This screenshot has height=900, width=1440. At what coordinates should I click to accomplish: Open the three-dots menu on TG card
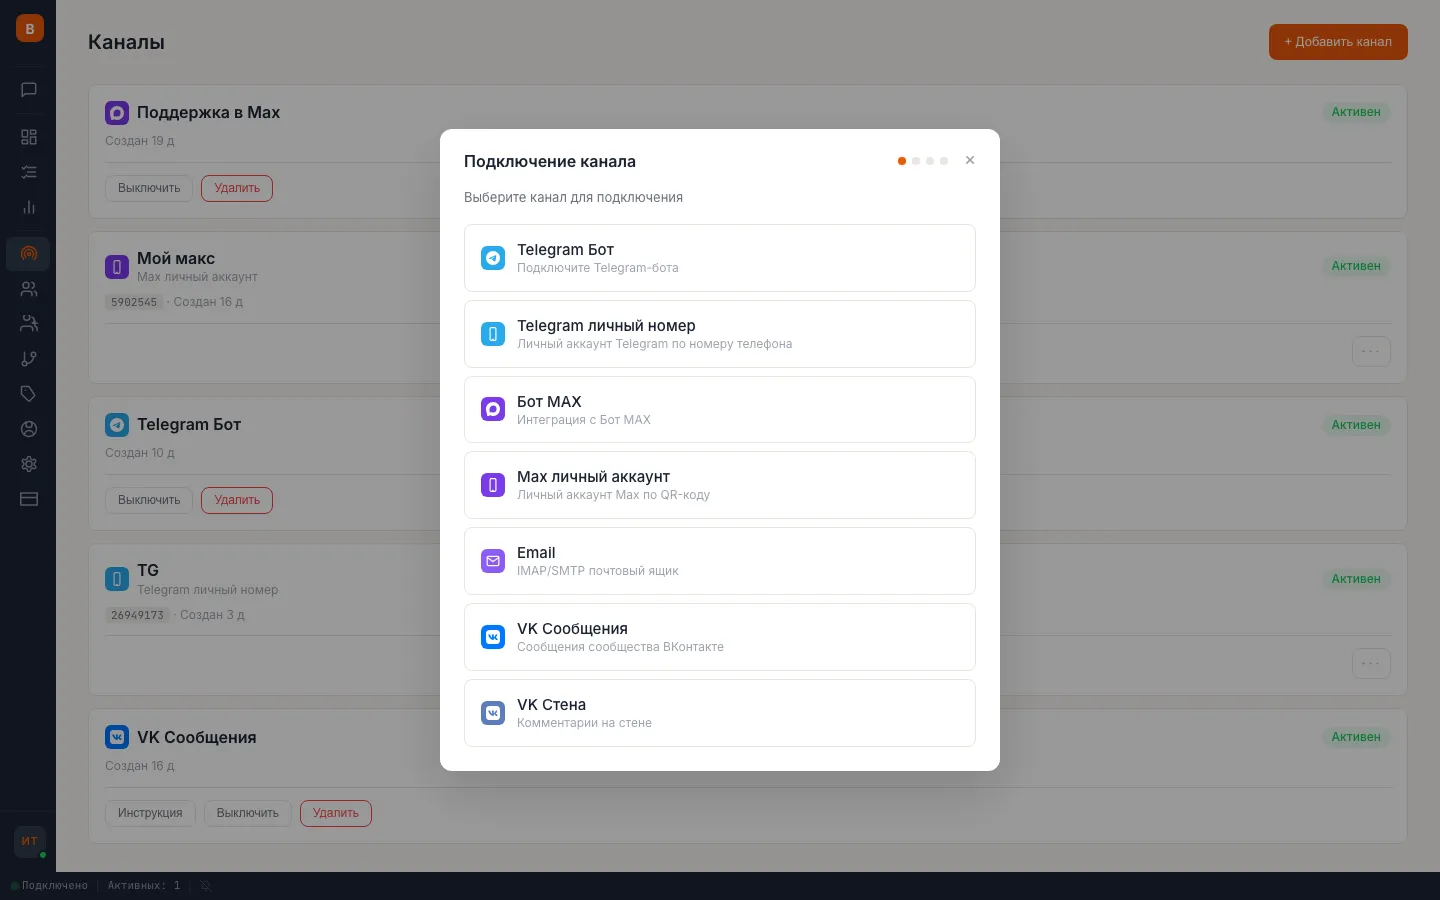(1371, 663)
